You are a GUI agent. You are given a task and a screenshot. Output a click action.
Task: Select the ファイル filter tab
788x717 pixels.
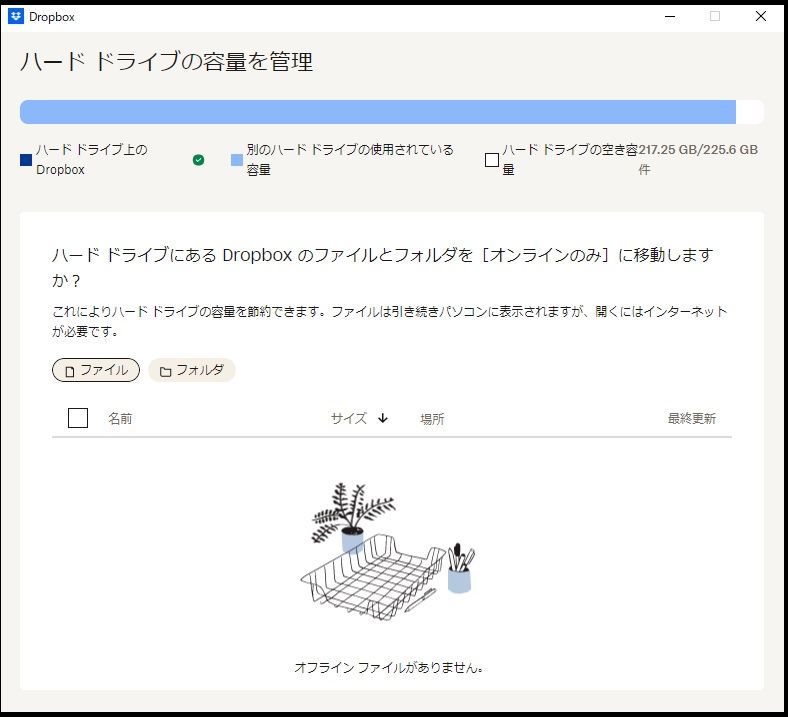96,370
